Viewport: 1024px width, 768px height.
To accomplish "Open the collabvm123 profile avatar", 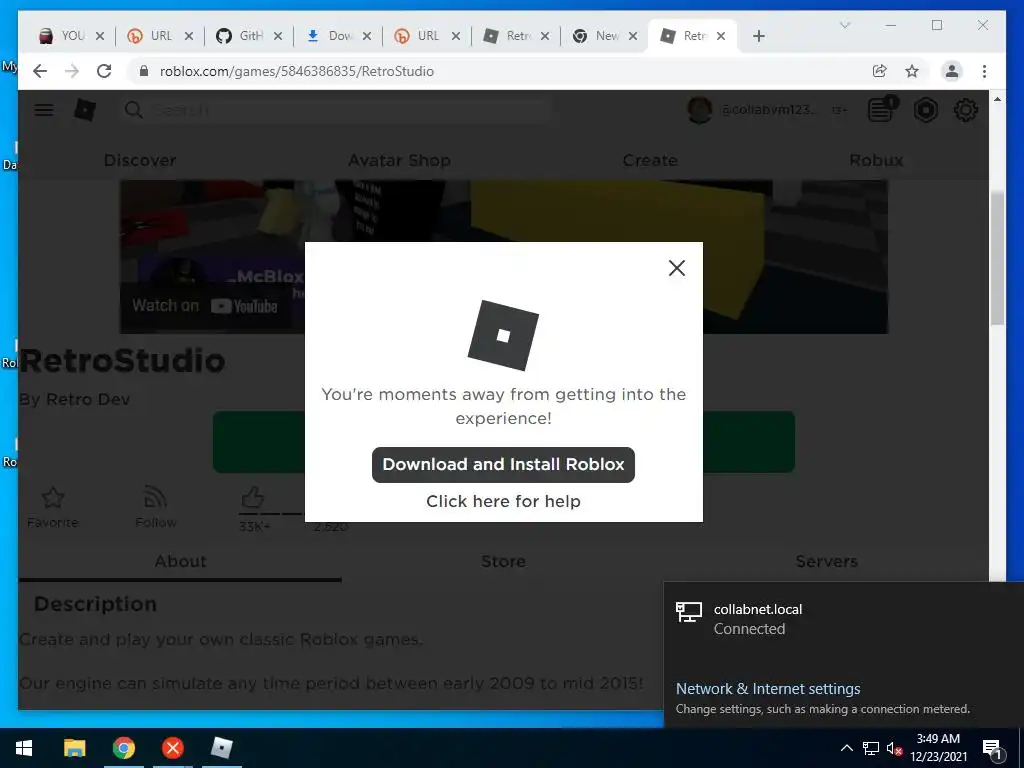I will [699, 110].
